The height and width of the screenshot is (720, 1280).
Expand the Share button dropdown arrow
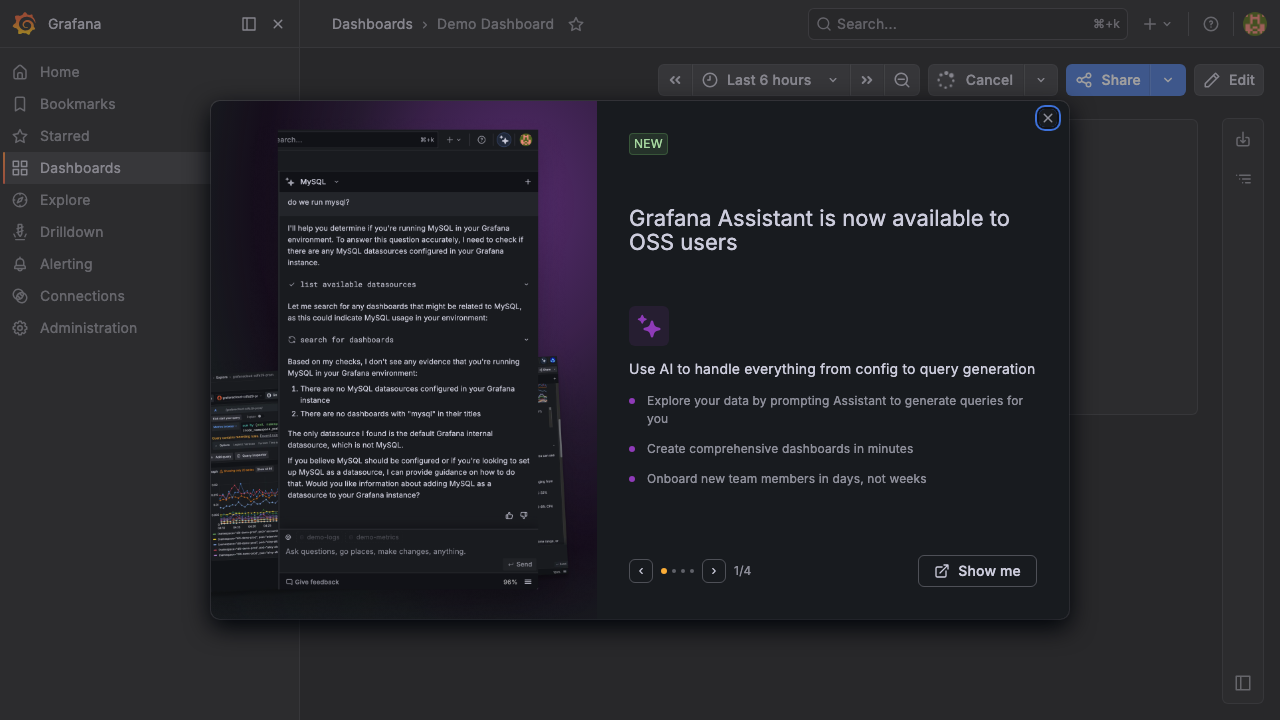(x=1169, y=80)
